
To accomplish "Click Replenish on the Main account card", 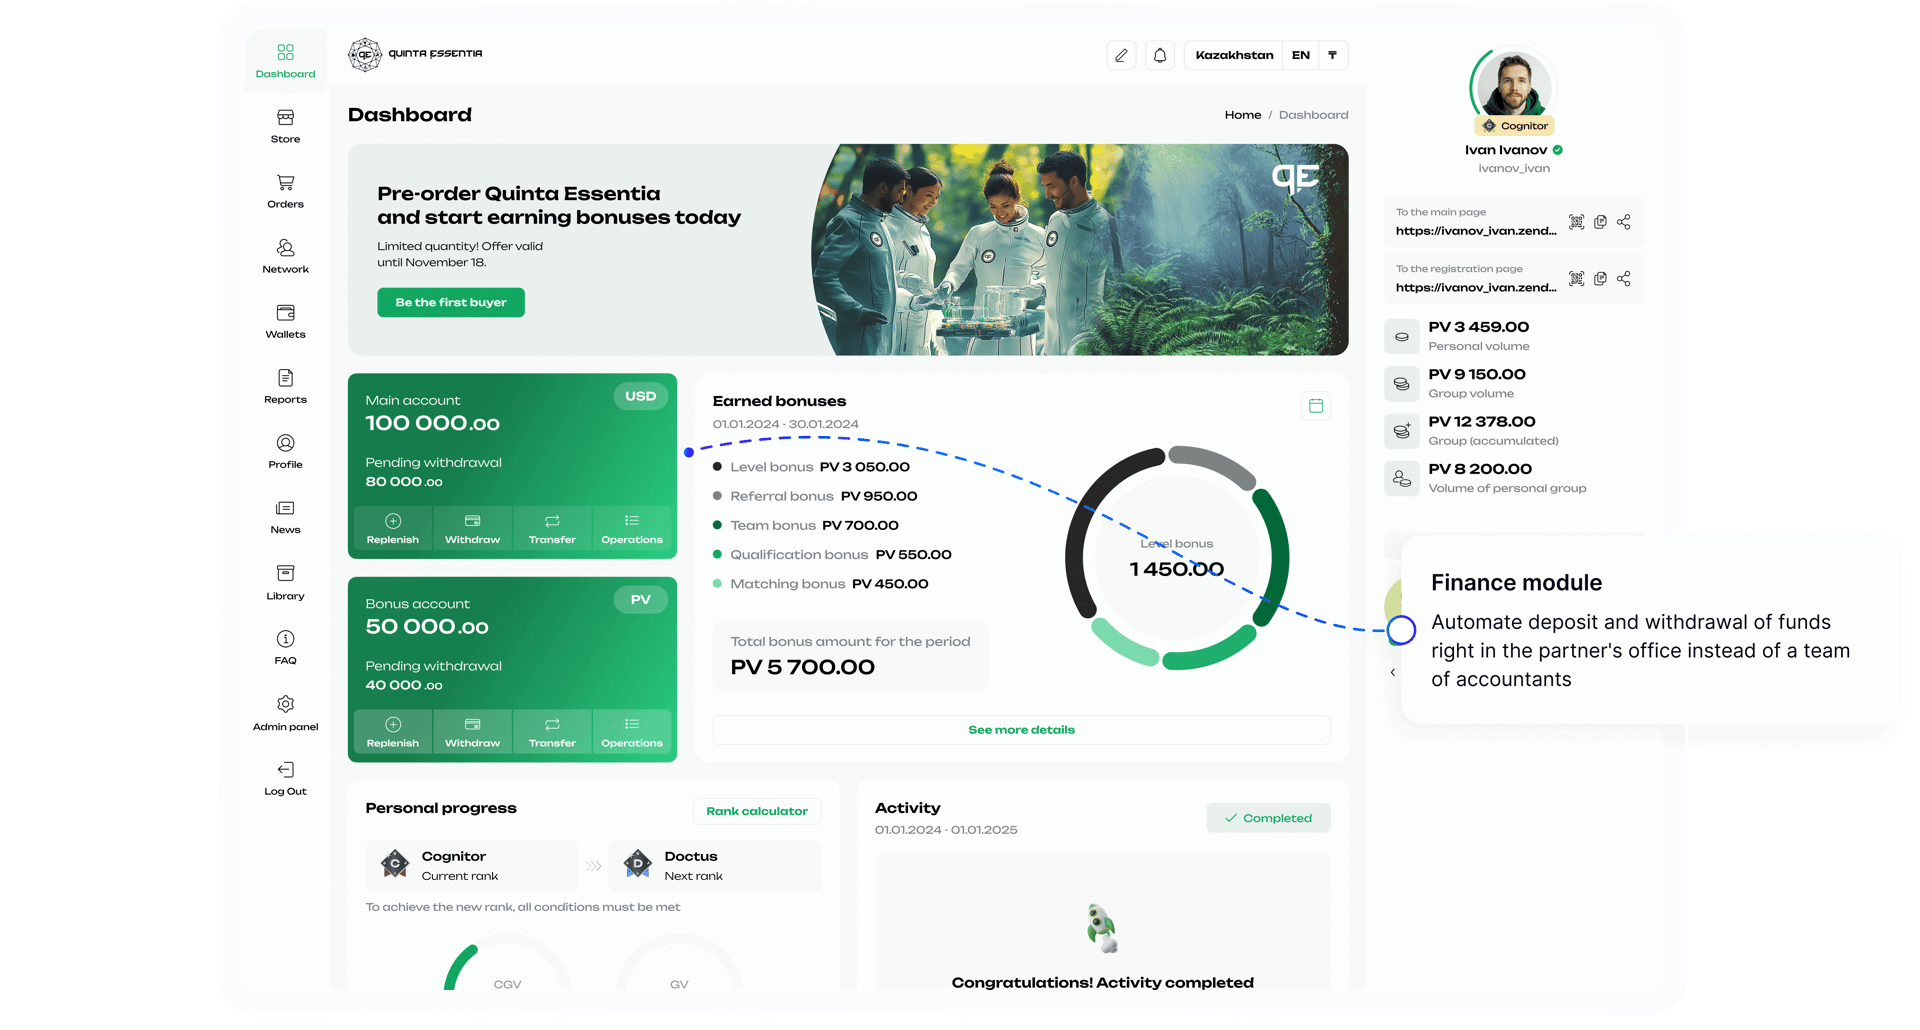I will pyautogui.click(x=393, y=528).
